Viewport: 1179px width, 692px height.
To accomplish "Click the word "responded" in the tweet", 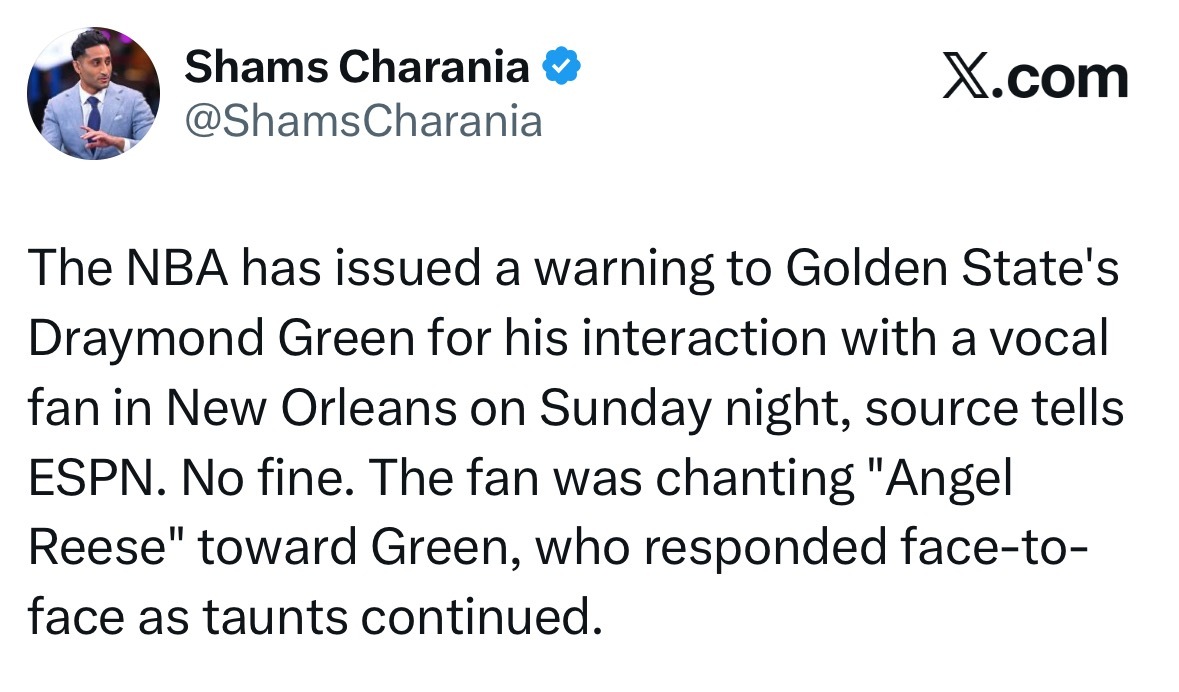I will point(748,549).
